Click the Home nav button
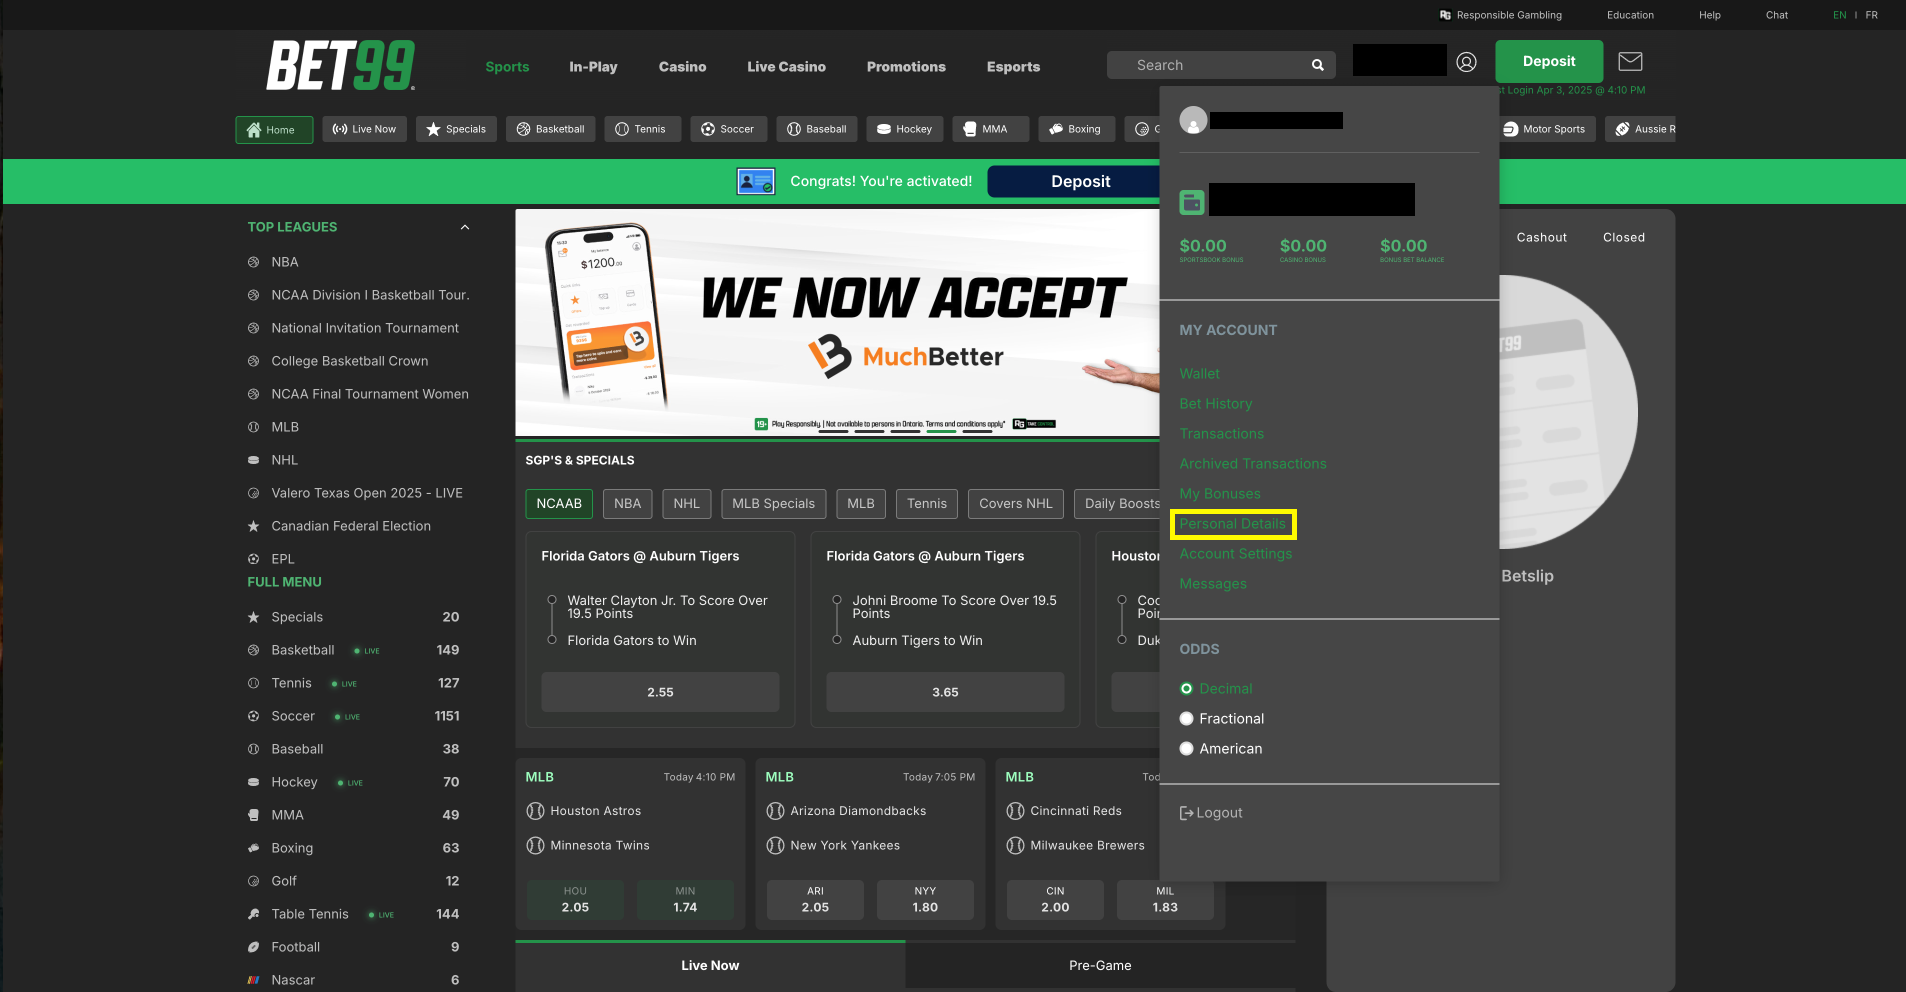1906x992 pixels. tap(274, 129)
